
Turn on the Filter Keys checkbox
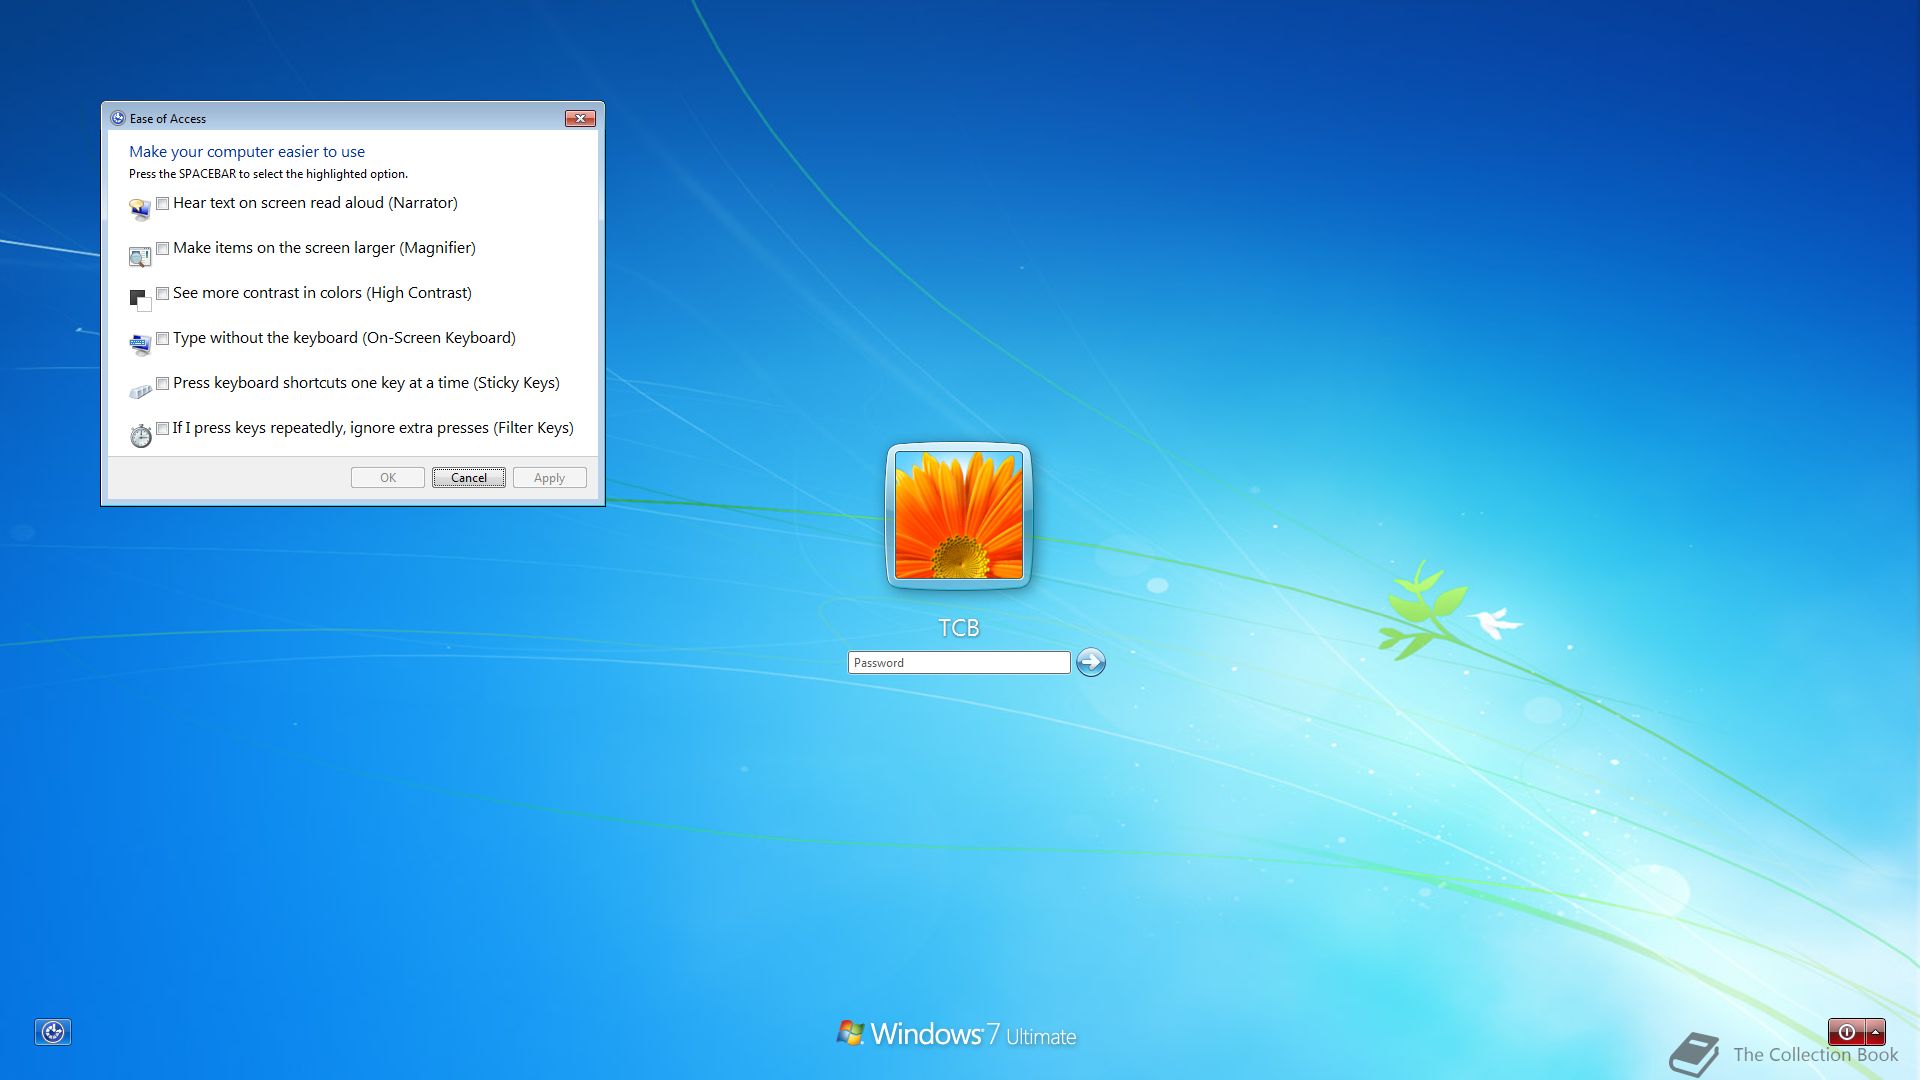162,428
